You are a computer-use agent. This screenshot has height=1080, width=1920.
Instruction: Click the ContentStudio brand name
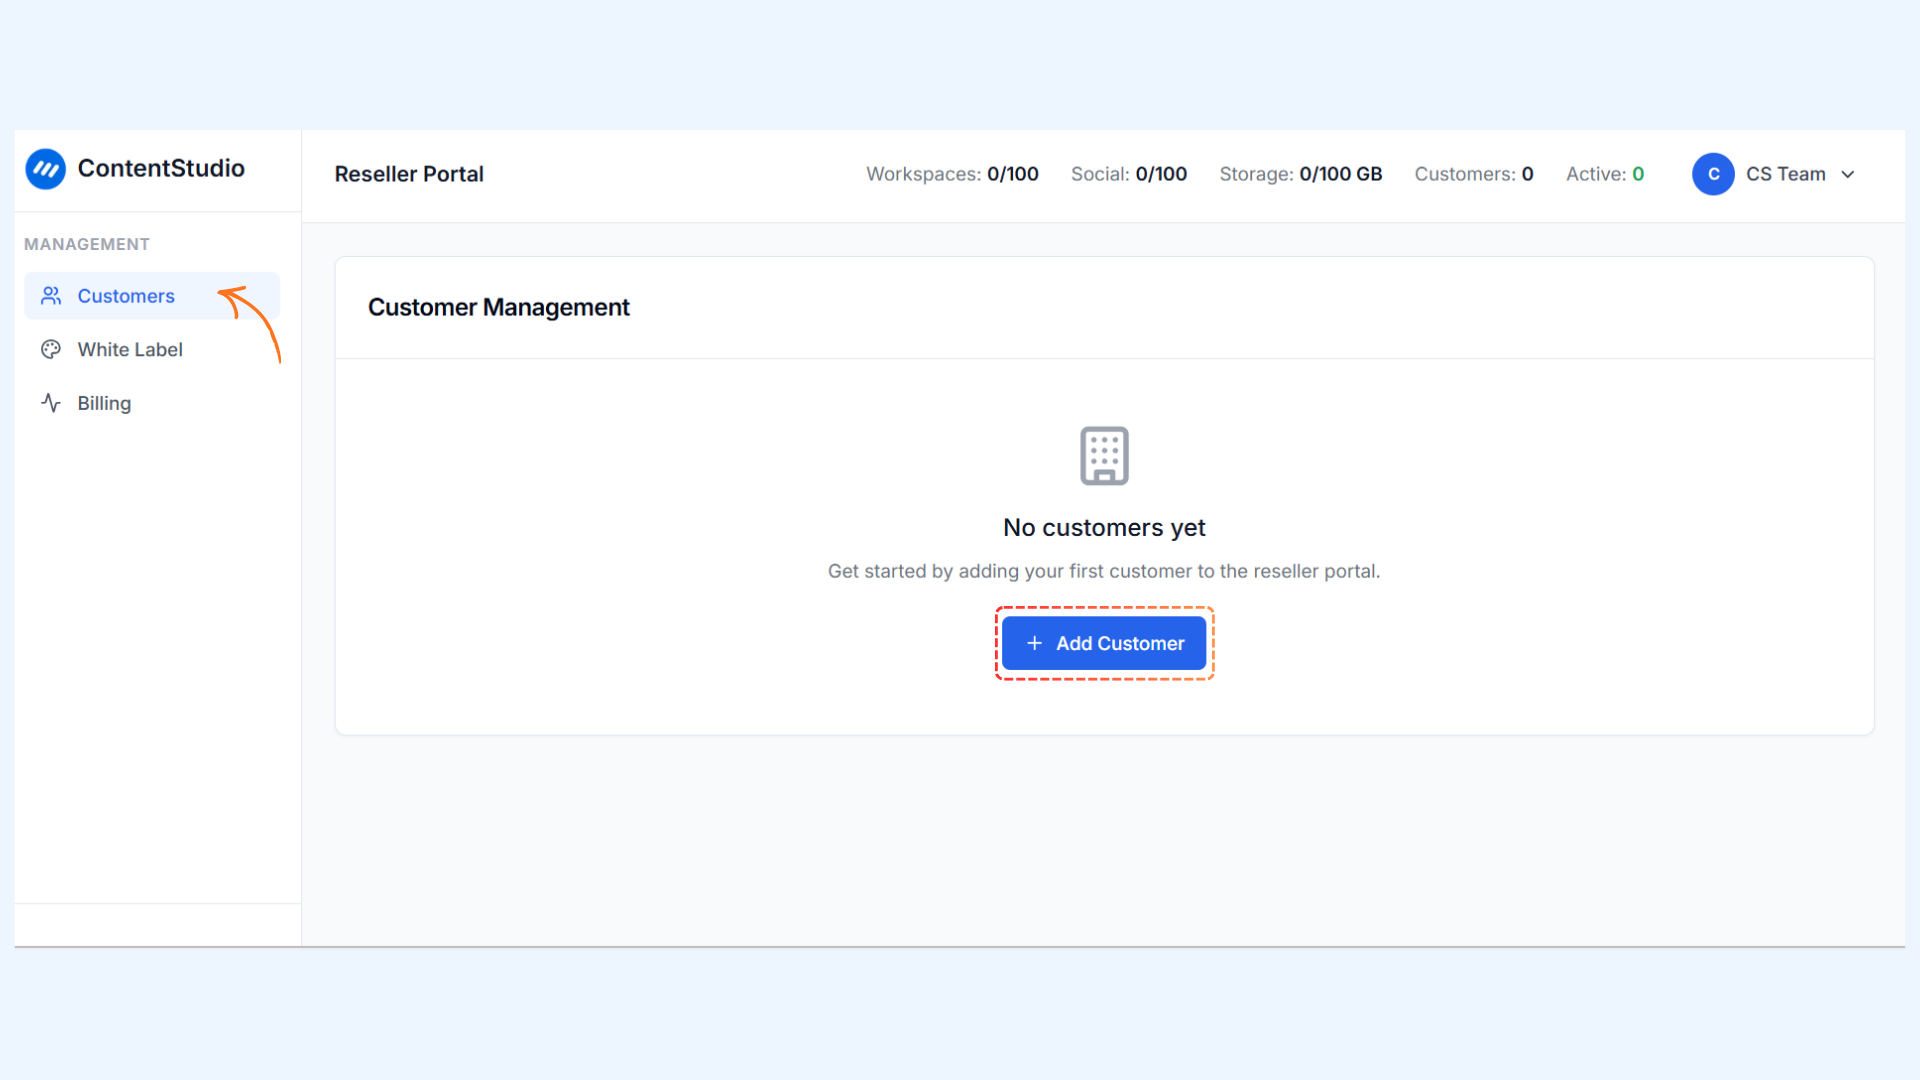coord(161,168)
